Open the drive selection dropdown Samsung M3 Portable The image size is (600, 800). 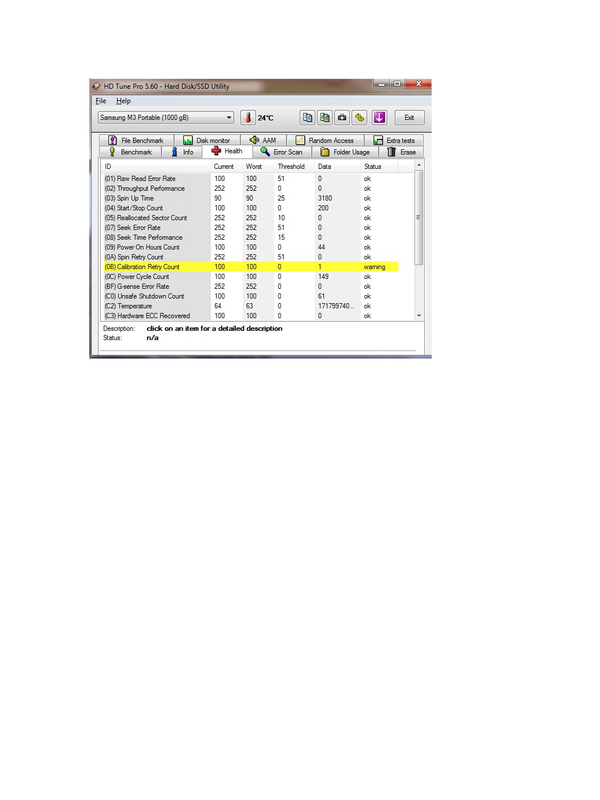(x=166, y=117)
